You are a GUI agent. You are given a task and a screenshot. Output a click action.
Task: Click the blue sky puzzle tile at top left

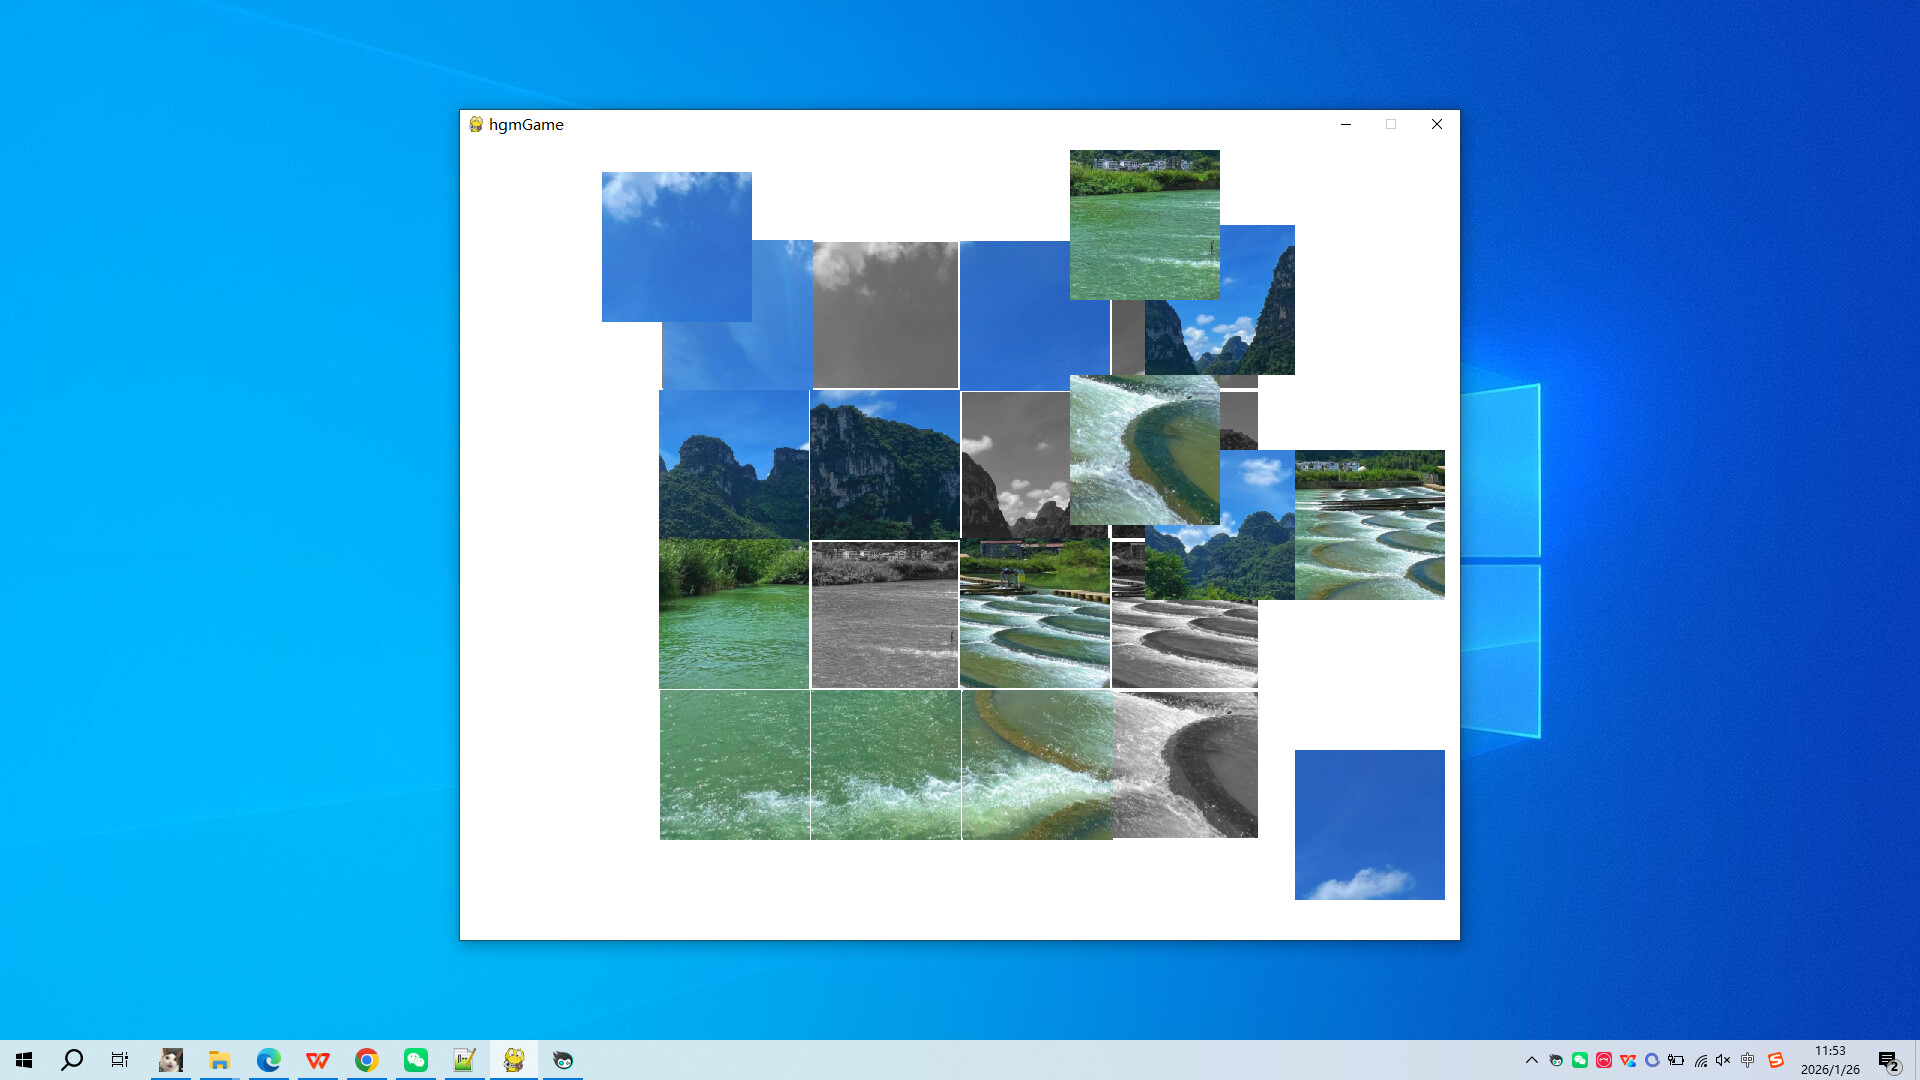[x=676, y=246]
